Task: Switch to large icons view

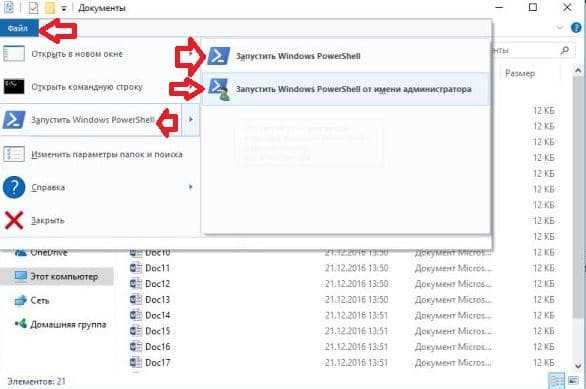Action: coord(573,381)
